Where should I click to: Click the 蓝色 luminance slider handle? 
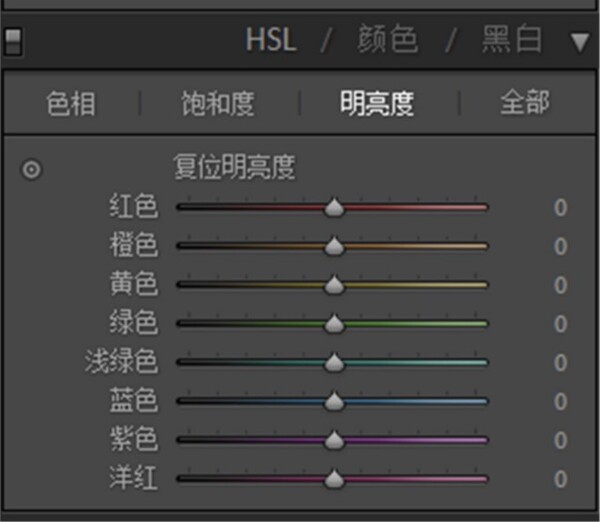pos(334,401)
